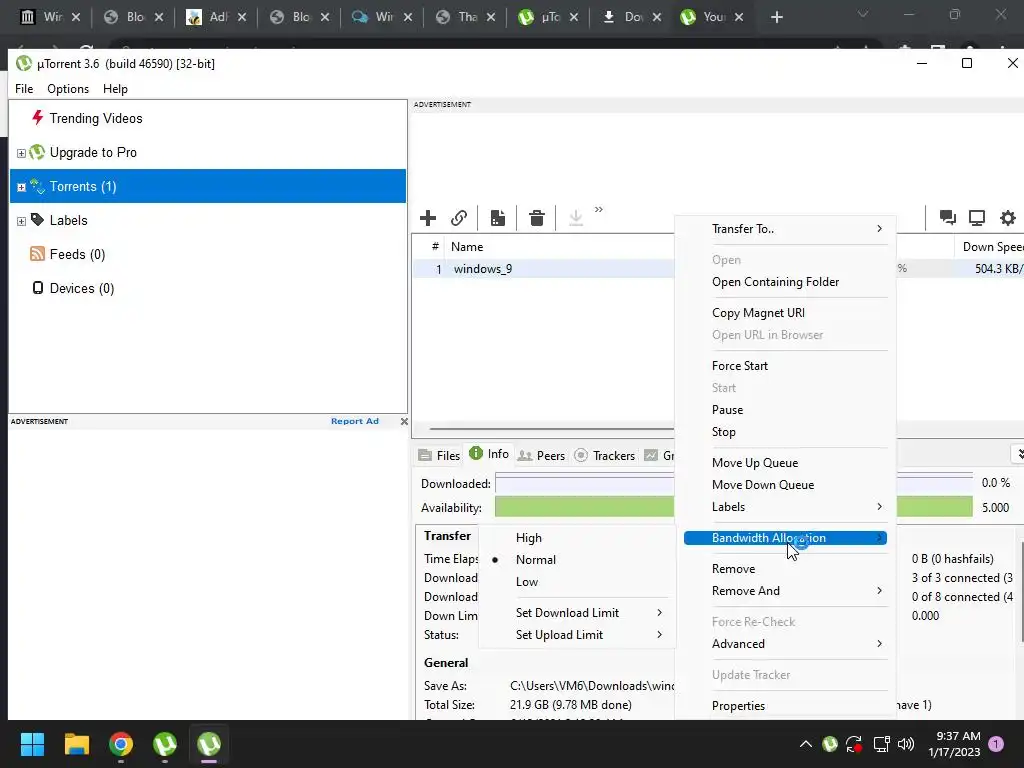Click the Create New Torrent file icon
The image size is (1024, 768).
click(x=498, y=218)
